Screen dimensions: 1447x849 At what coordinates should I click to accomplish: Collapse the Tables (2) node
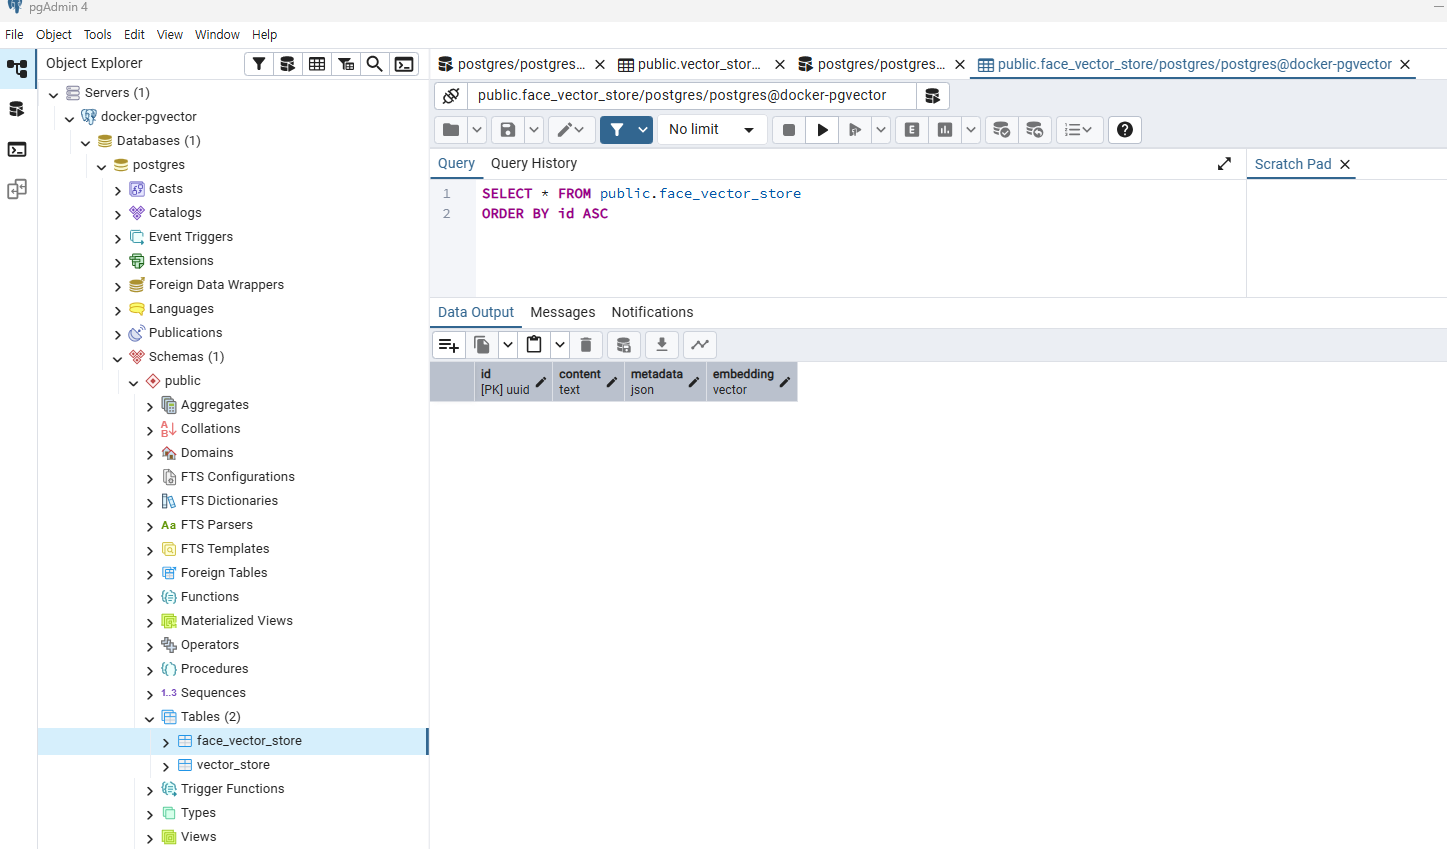150,718
